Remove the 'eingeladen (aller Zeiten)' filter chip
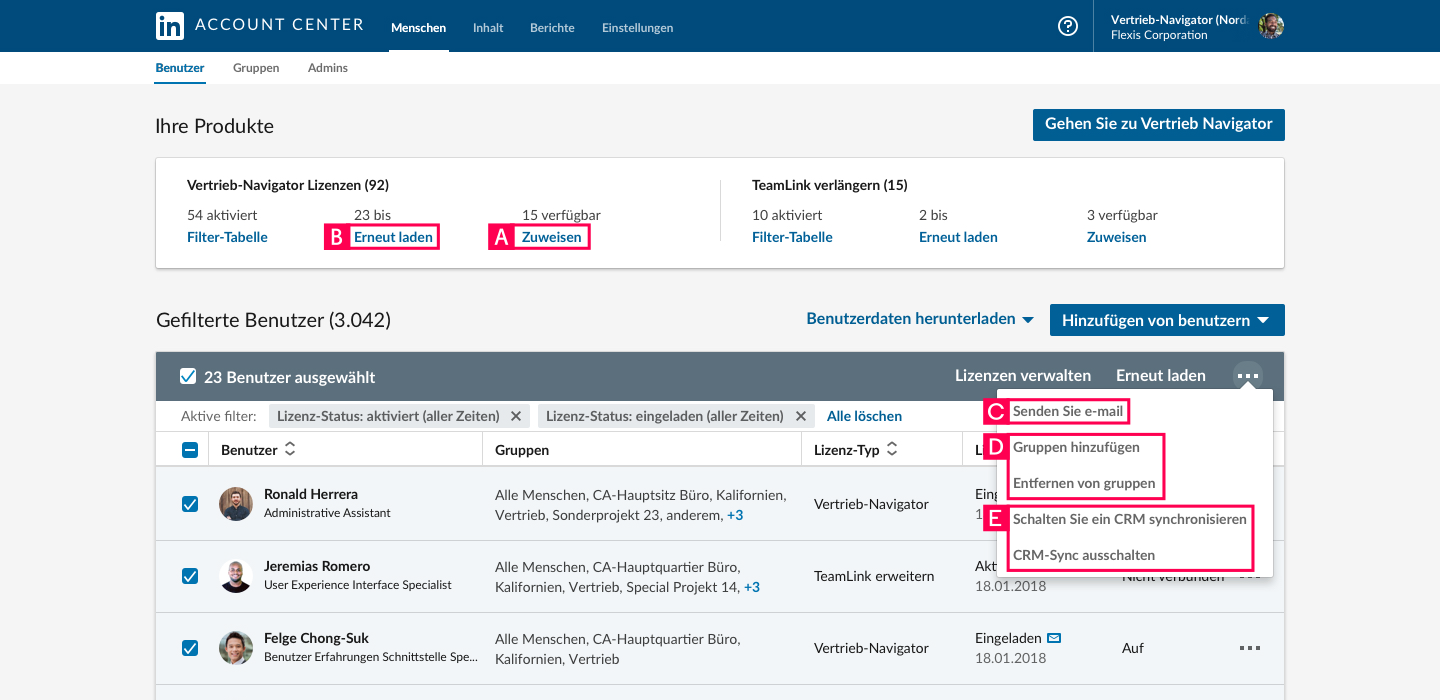The image size is (1440, 700). 800,416
